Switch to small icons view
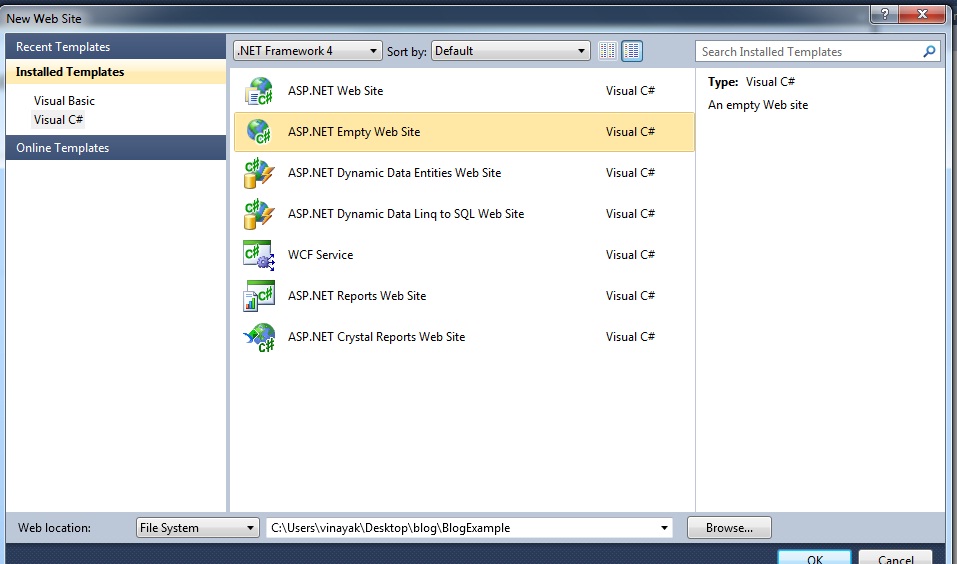Viewport: 957px width, 564px height. click(x=608, y=51)
